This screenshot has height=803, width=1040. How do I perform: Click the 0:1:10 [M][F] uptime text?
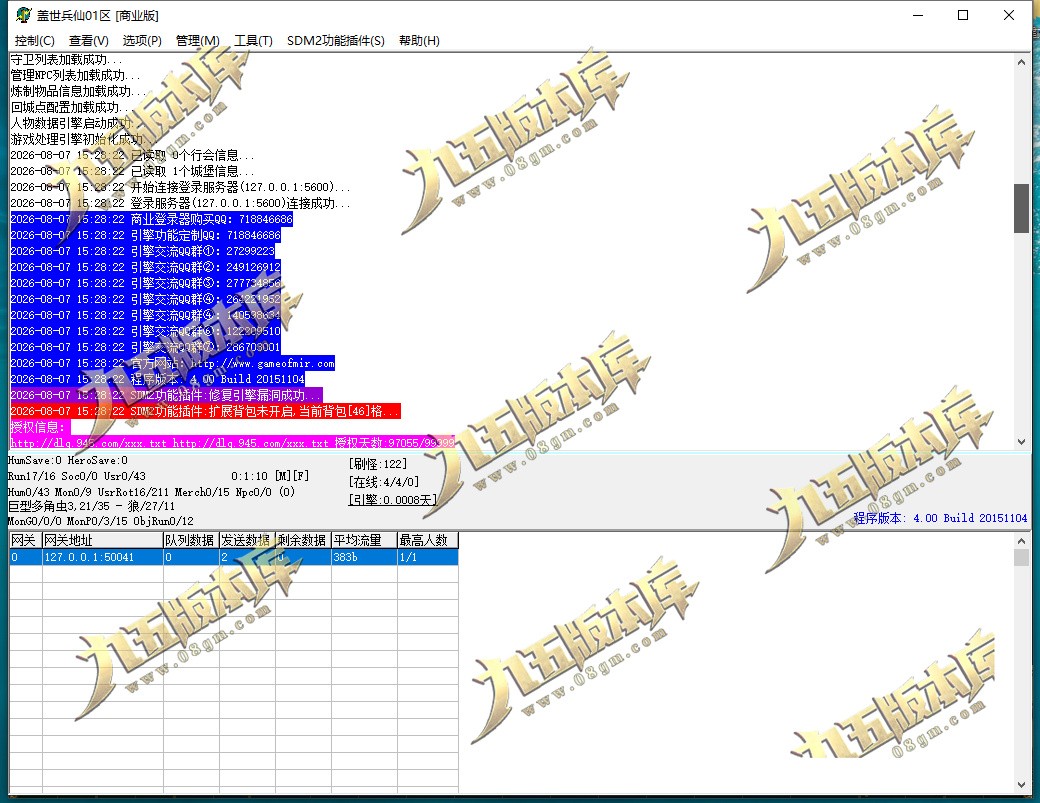tap(270, 476)
